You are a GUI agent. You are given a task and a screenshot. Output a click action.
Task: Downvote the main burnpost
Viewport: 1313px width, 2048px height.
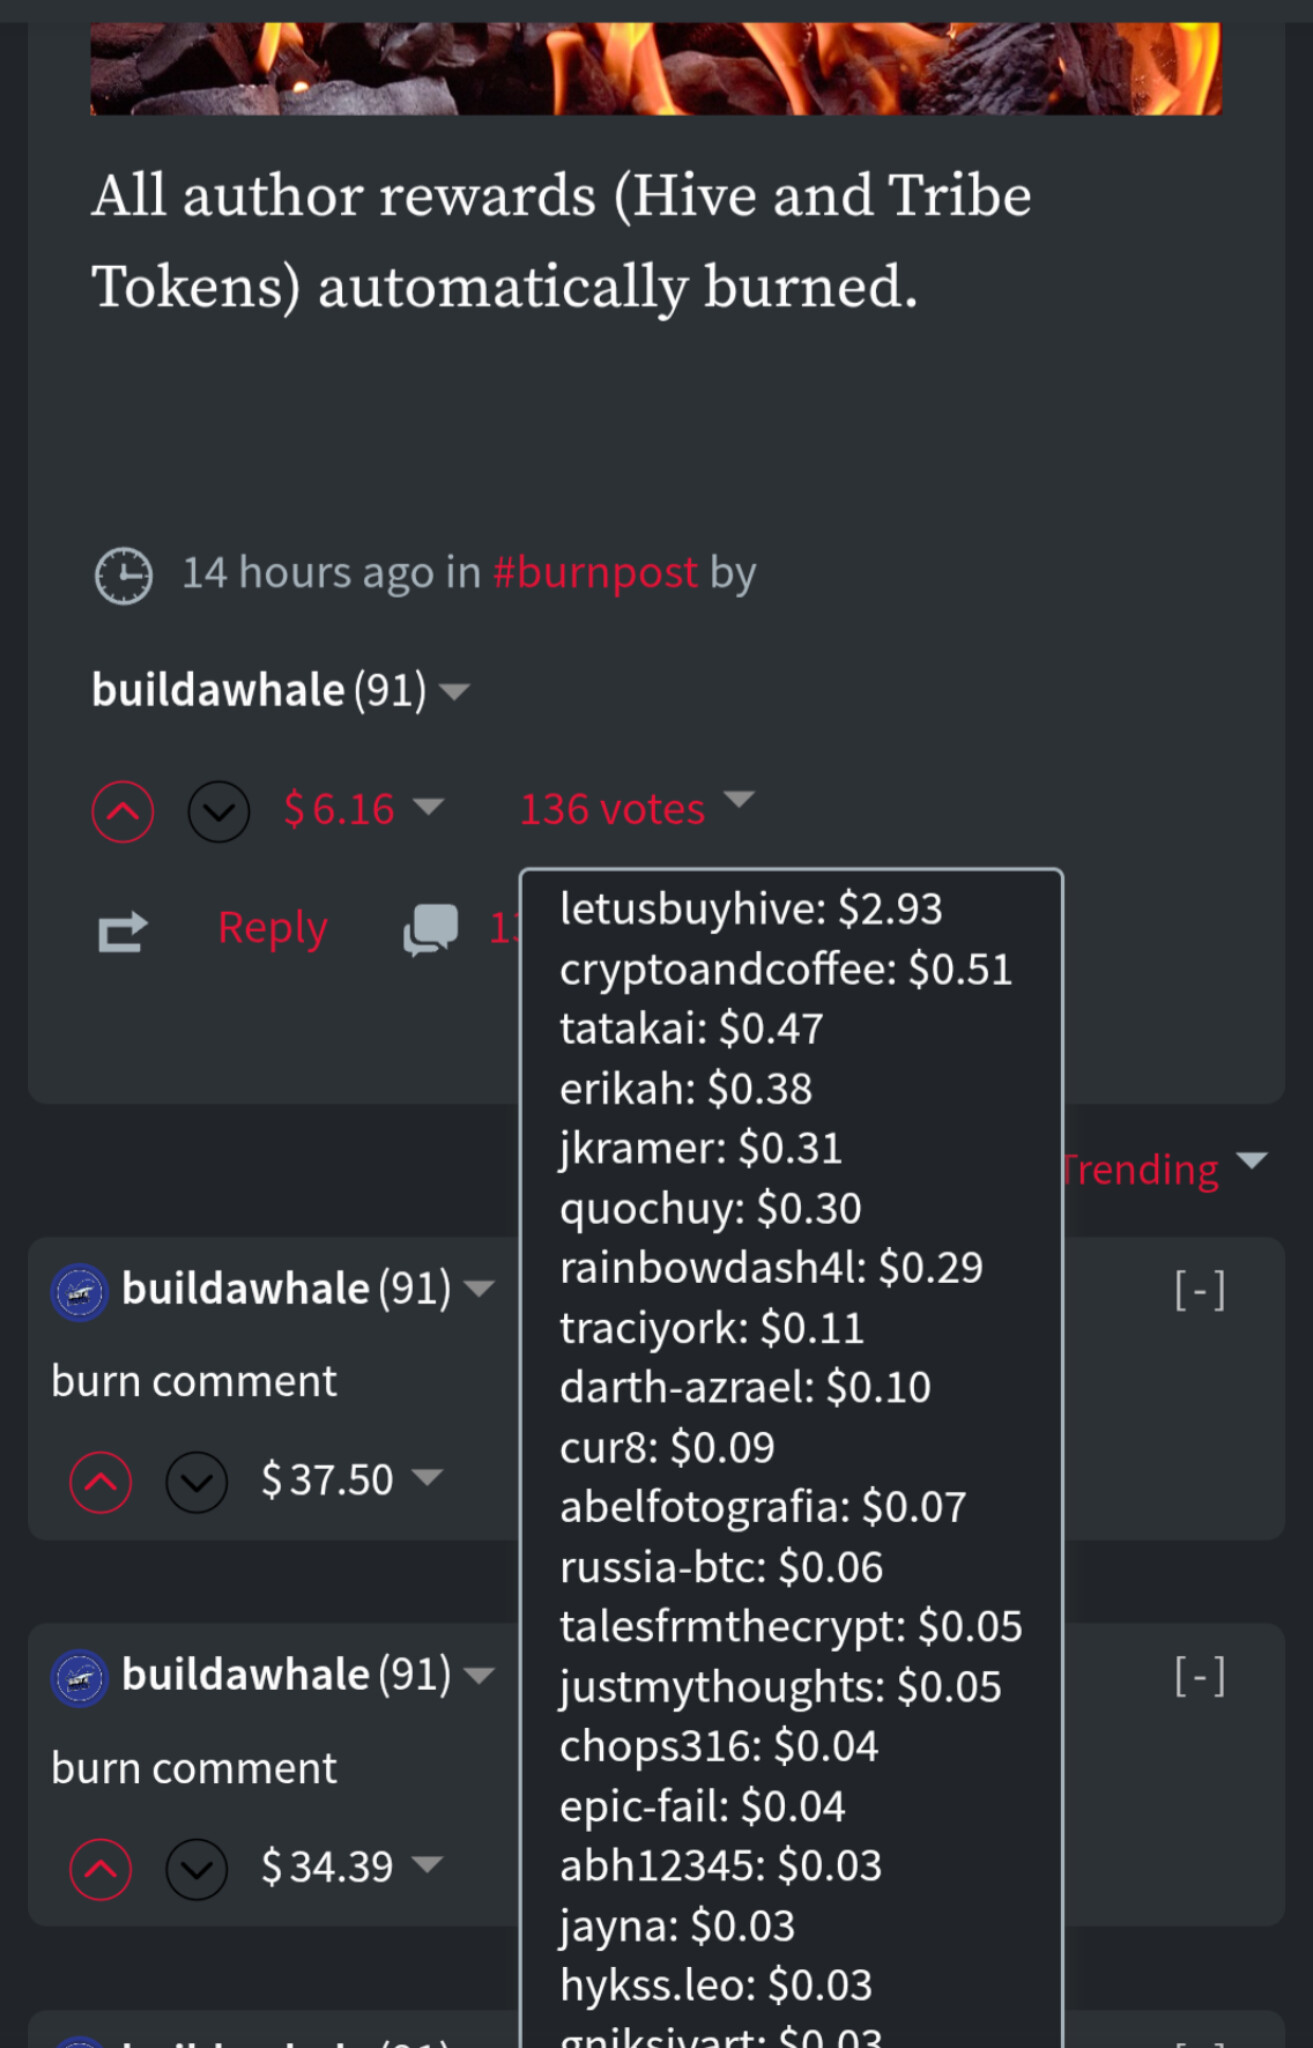(x=218, y=810)
